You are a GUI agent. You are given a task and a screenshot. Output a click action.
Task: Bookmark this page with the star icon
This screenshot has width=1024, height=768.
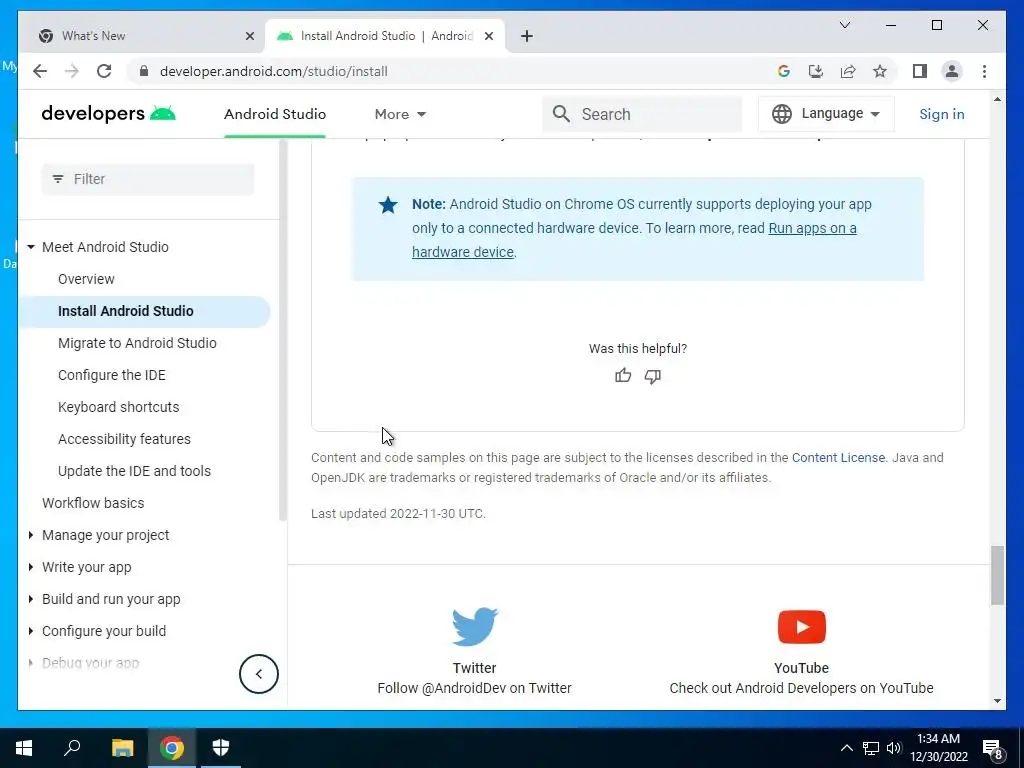880,71
